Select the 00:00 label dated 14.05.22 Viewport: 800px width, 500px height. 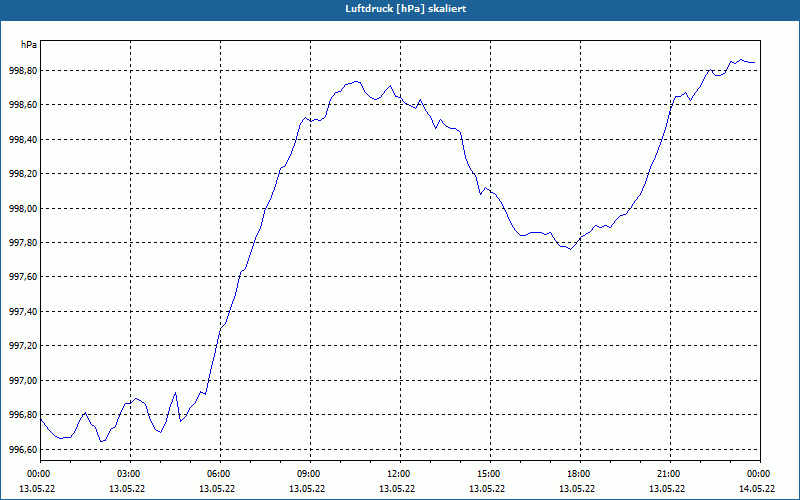pyautogui.click(x=760, y=474)
